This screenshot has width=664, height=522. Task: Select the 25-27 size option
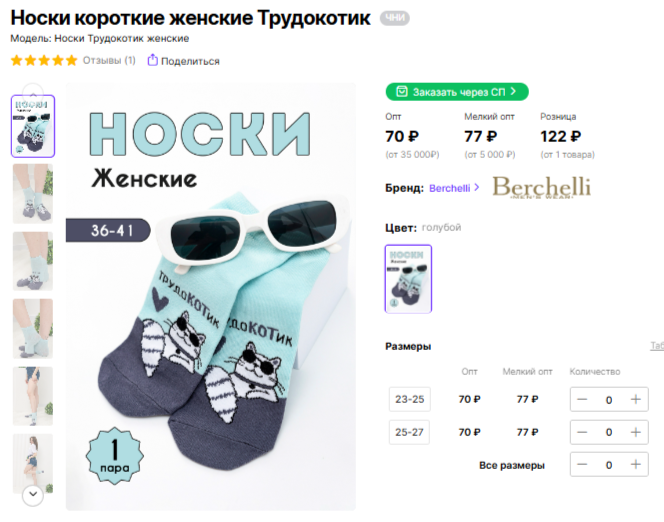tap(409, 432)
